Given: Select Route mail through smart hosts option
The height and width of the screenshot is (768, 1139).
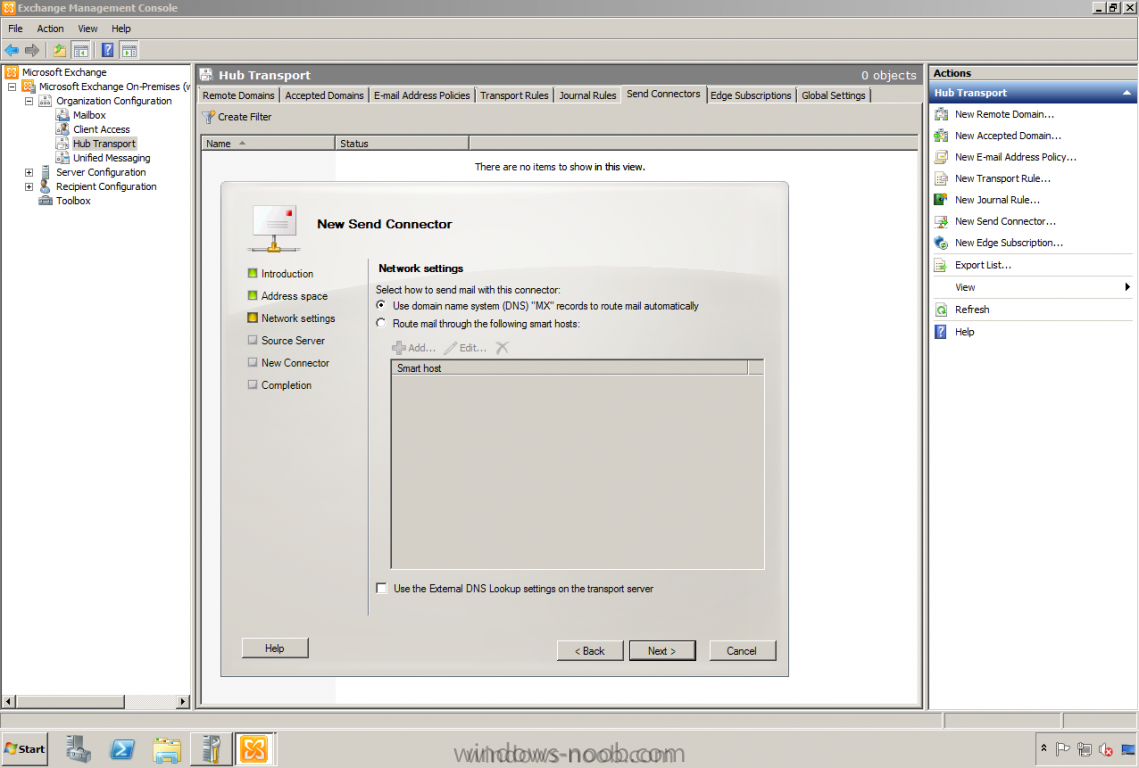Looking at the screenshot, I should point(381,323).
